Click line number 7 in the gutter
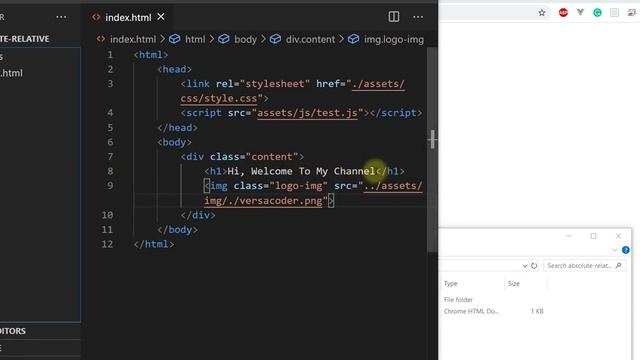640x360 pixels. (110, 157)
